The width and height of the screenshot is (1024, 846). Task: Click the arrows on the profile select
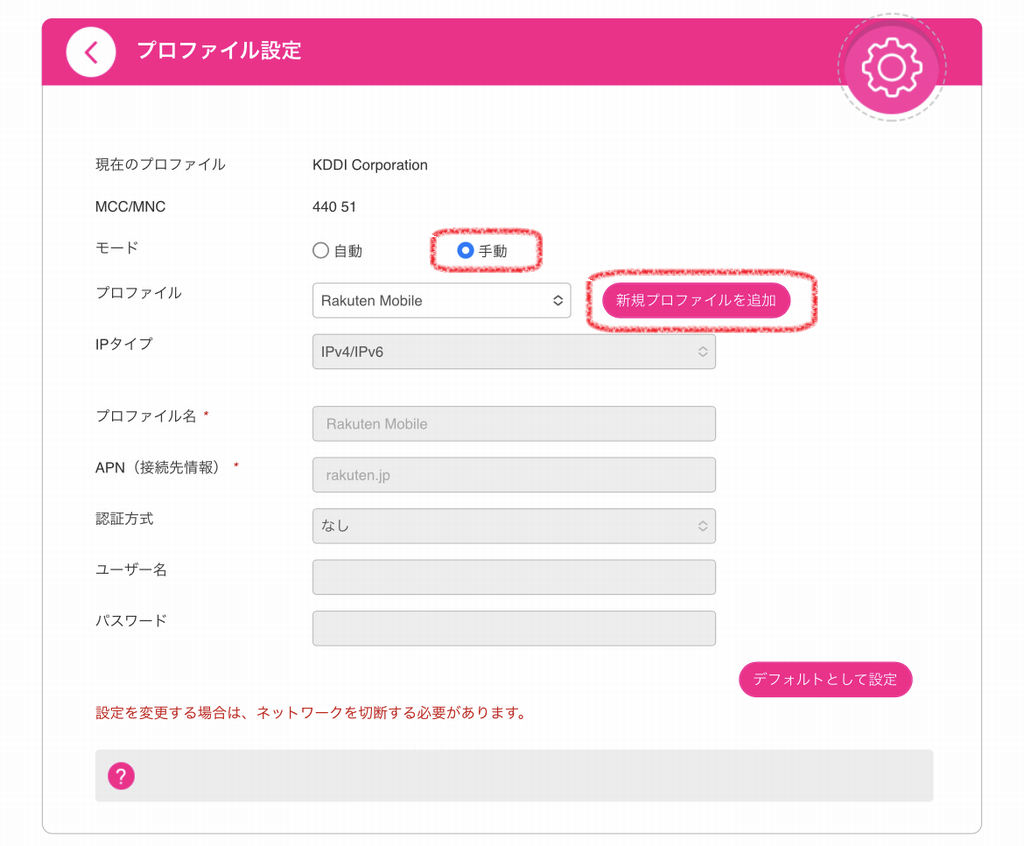[558, 301]
